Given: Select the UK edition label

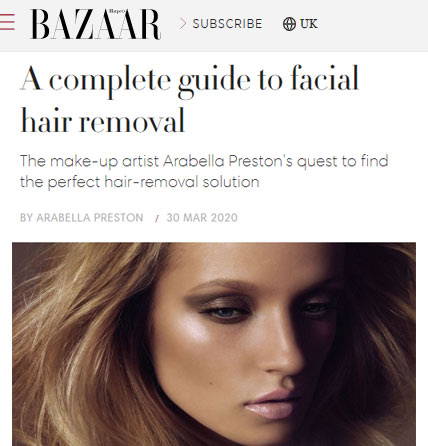Looking at the screenshot, I should coord(308,24).
